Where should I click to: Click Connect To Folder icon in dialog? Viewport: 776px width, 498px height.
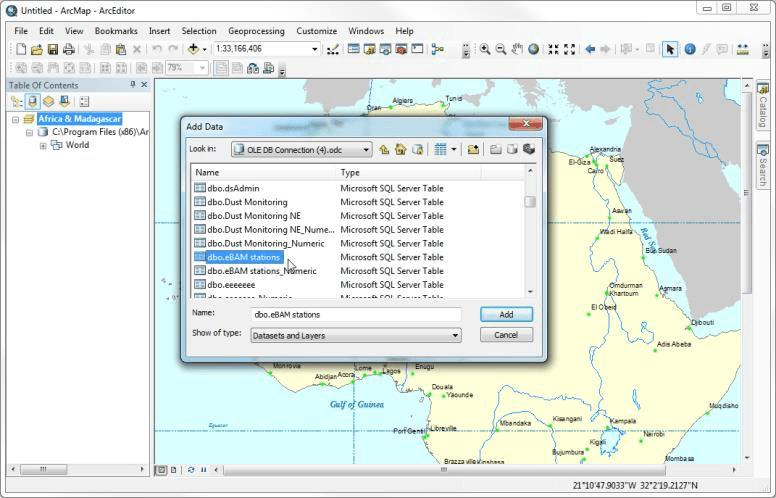473,149
